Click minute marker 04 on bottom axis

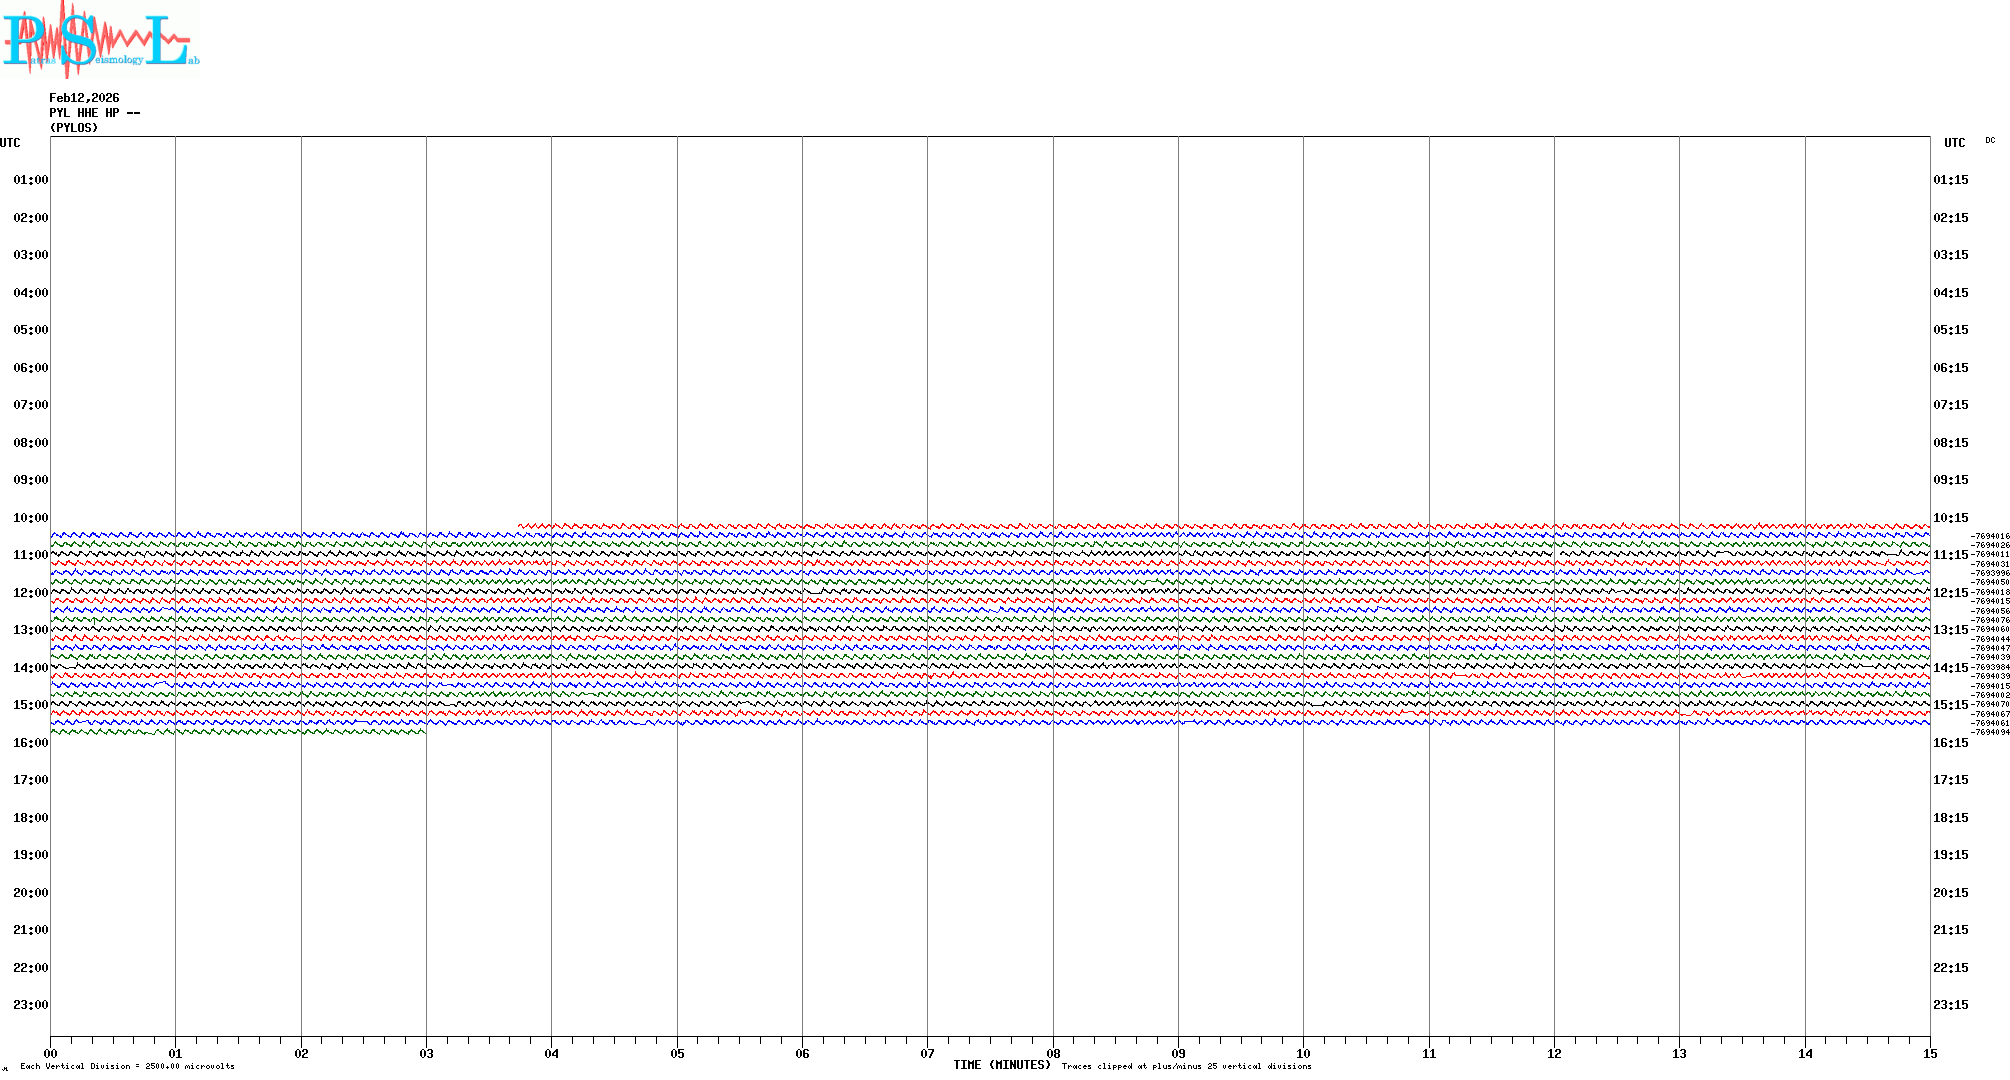pyautogui.click(x=551, y=1054)
